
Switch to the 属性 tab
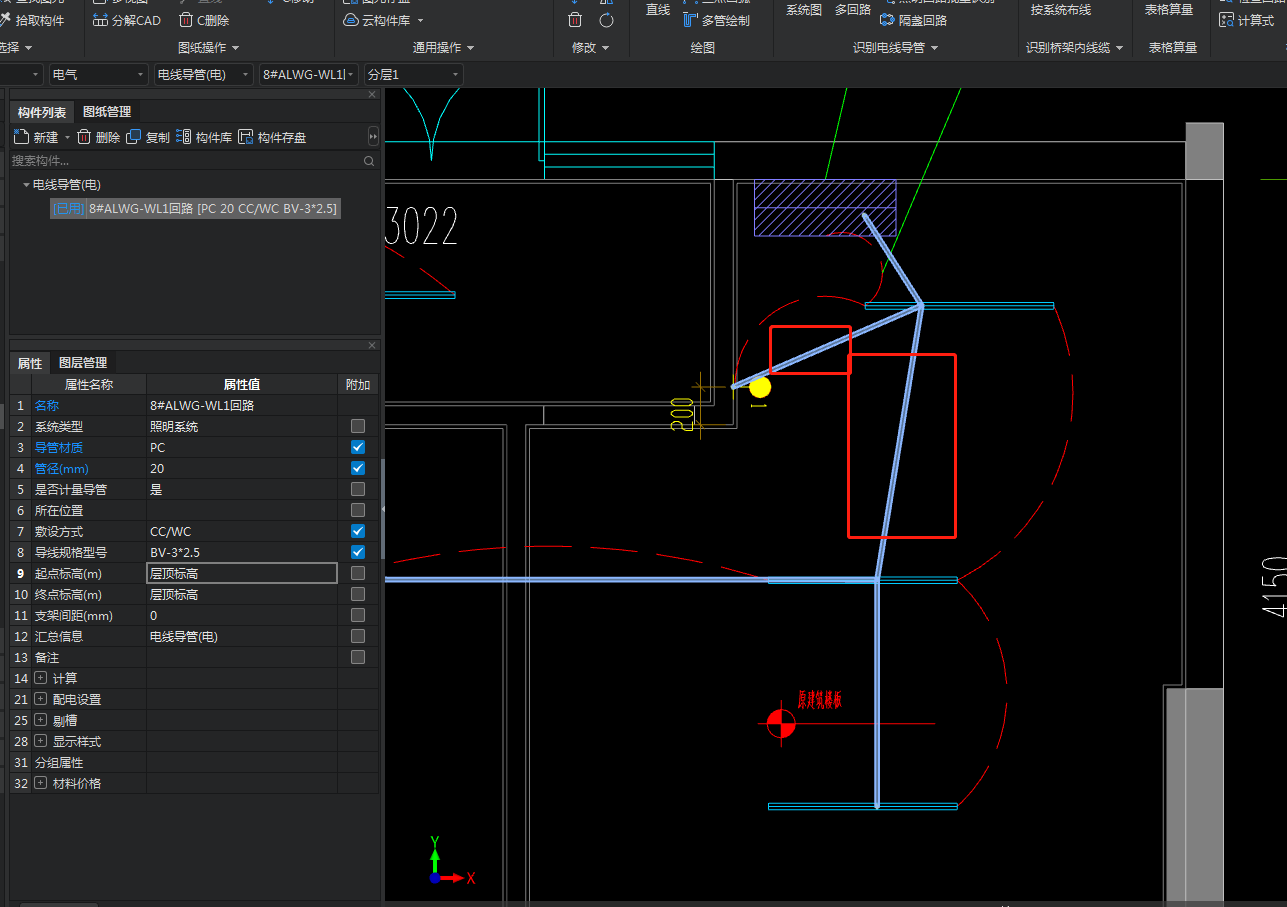[30, 363]
